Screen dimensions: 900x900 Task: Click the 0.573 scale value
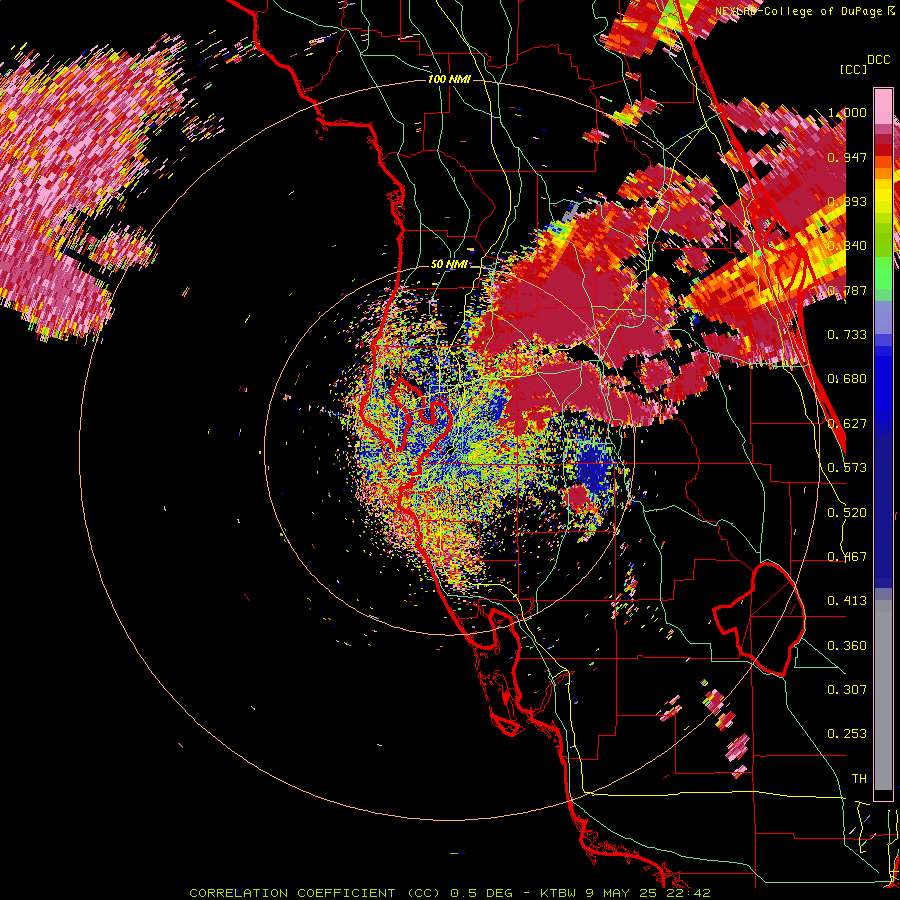point(847,468)
